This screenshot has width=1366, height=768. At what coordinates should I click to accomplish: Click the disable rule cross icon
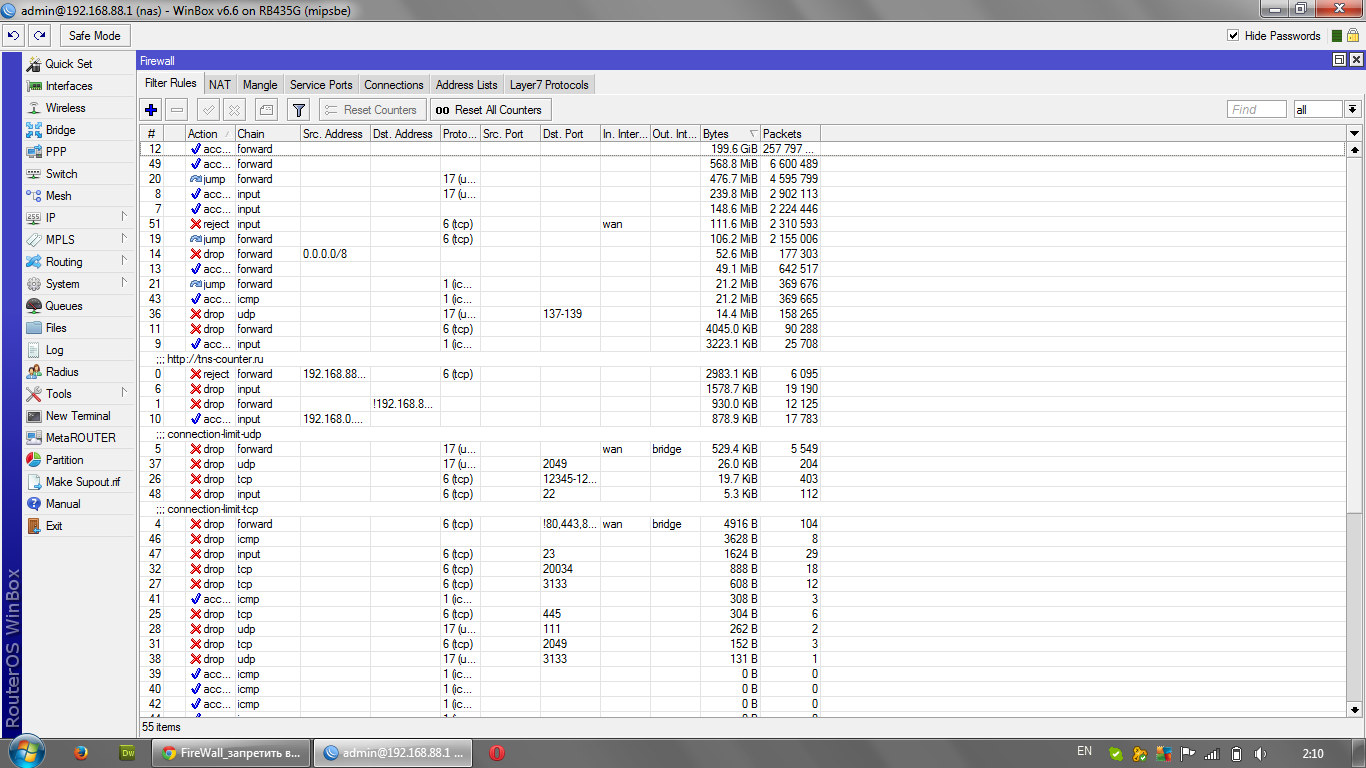[x=234, y=110]
